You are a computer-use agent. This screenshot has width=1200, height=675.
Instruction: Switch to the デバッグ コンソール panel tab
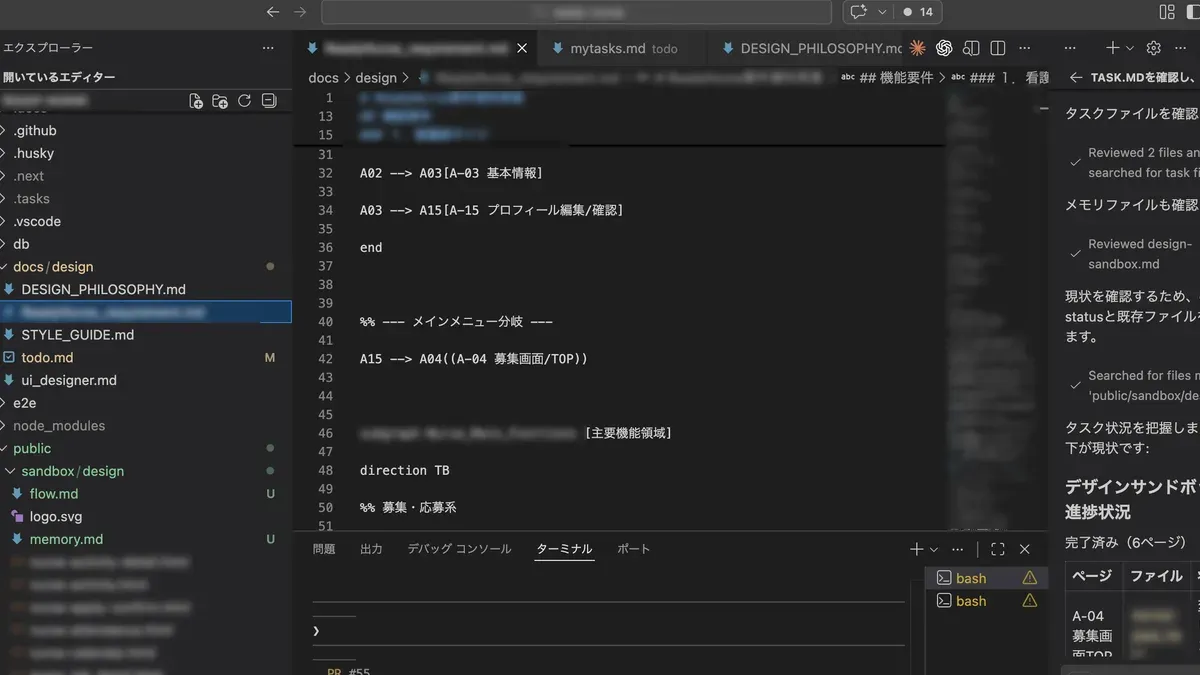point(459,549)
